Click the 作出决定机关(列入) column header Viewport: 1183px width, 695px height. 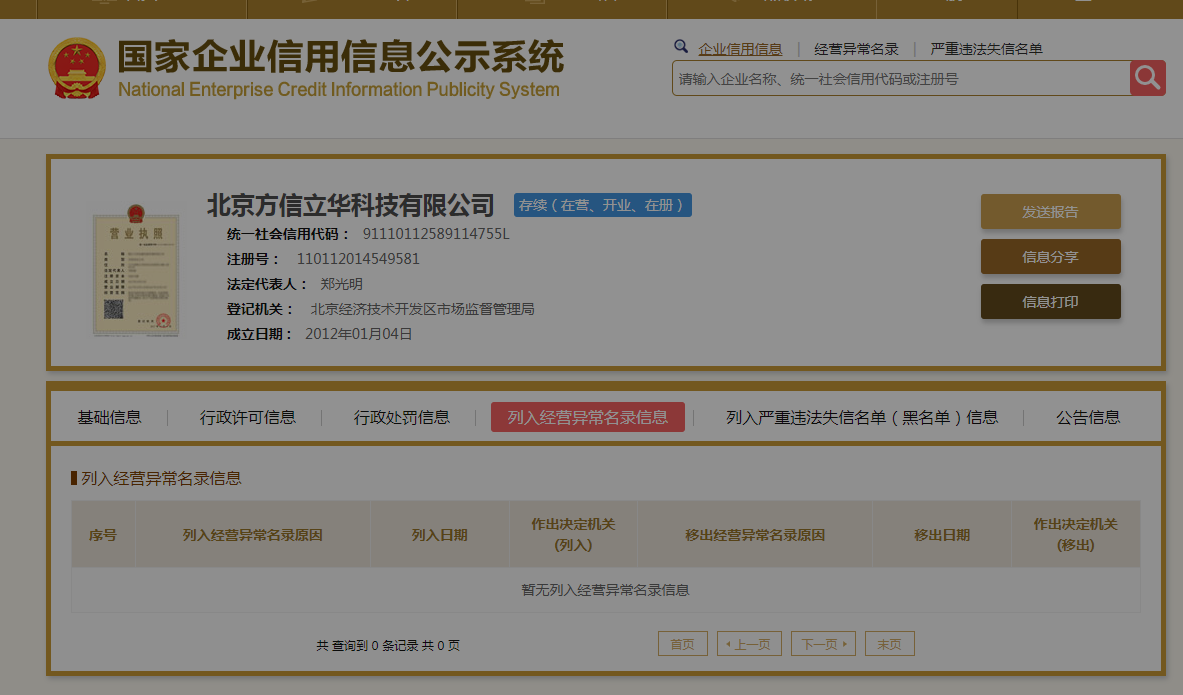(573, 534)
